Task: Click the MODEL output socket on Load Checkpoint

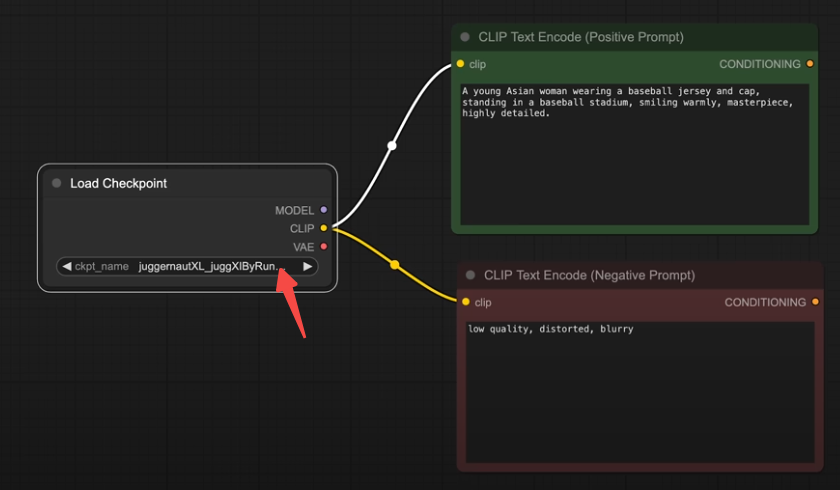Action: click(x=323, y=210)
